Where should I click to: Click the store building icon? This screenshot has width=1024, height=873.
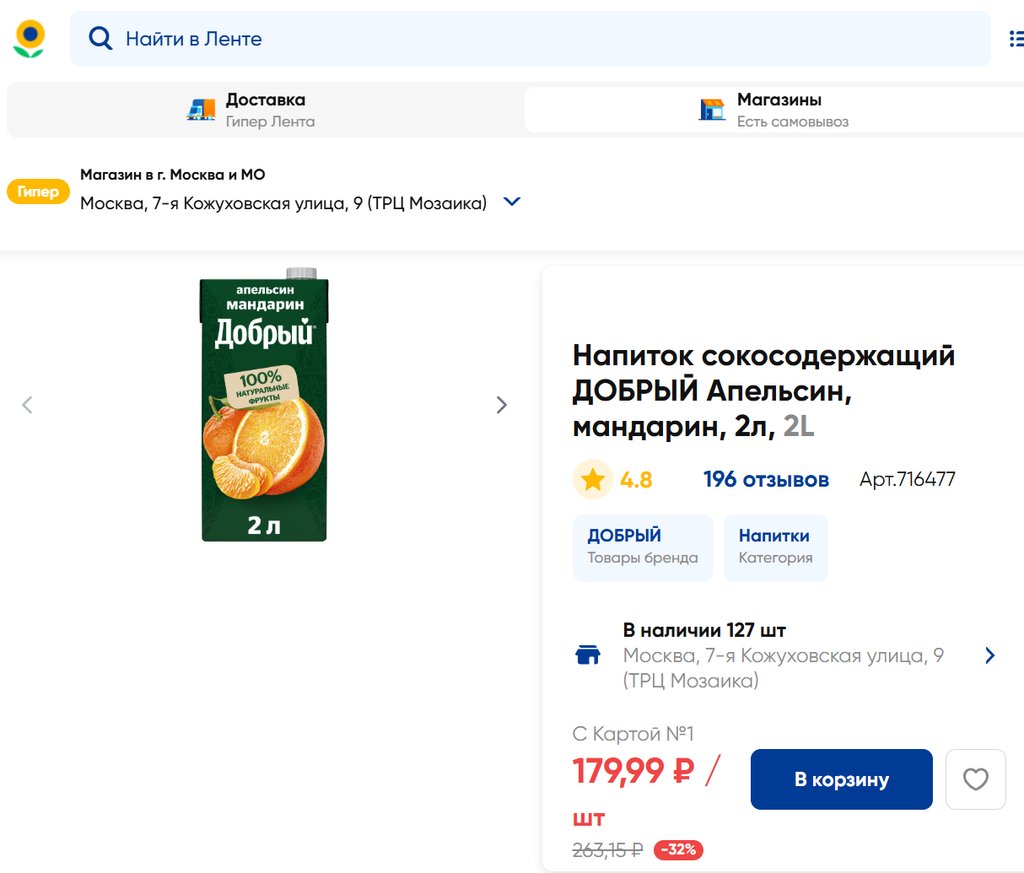(x=712, y=110)
